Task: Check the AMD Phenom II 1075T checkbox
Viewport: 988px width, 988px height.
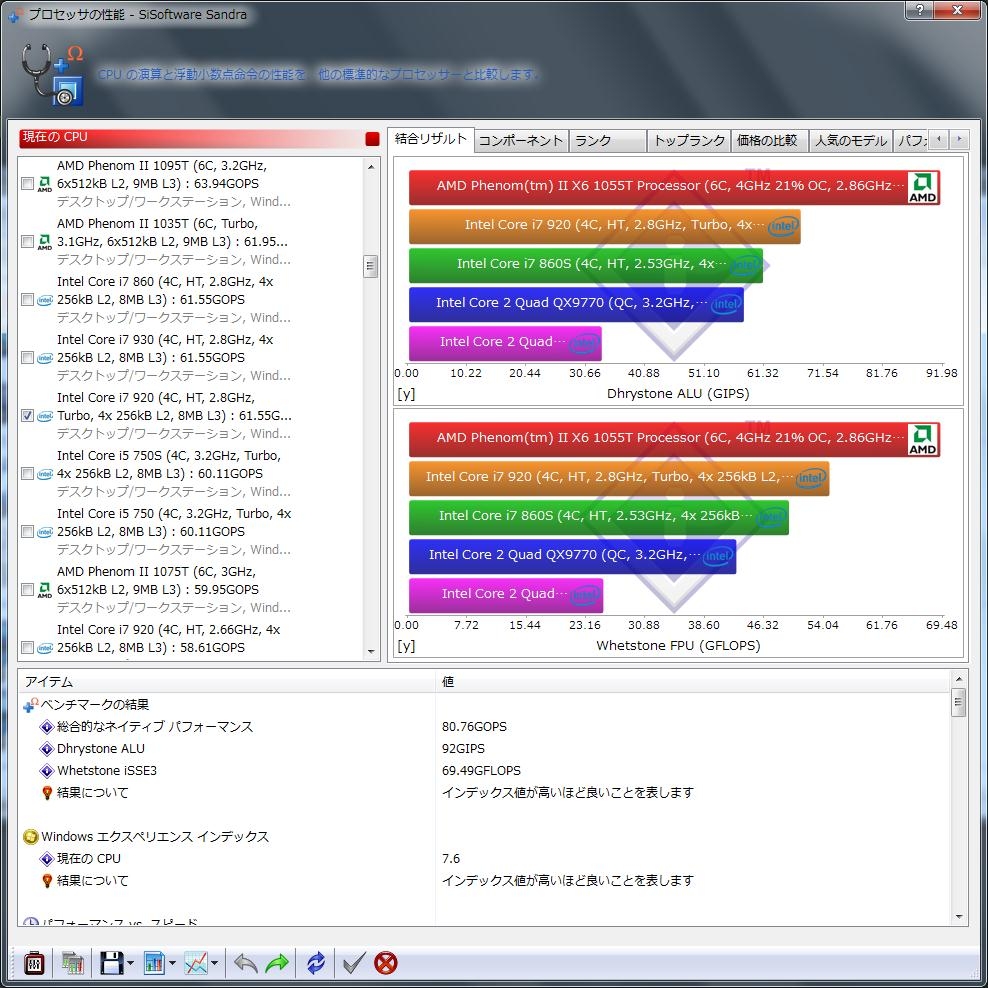Action: click(x=27, y=589)
